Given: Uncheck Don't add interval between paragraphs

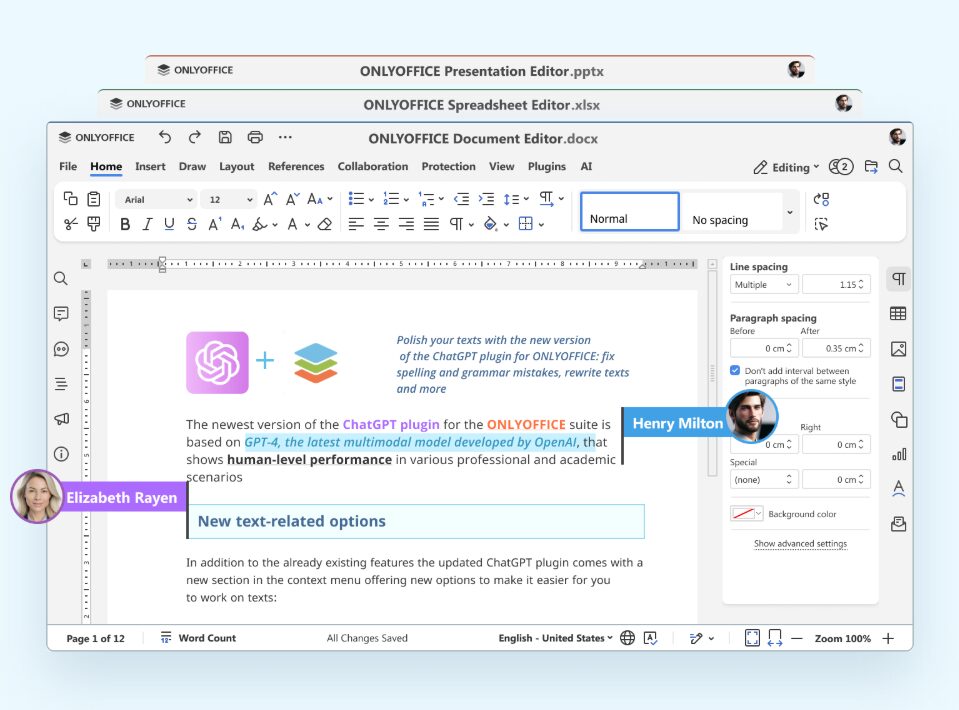Looking at the screenshot, I should (735, 371).
